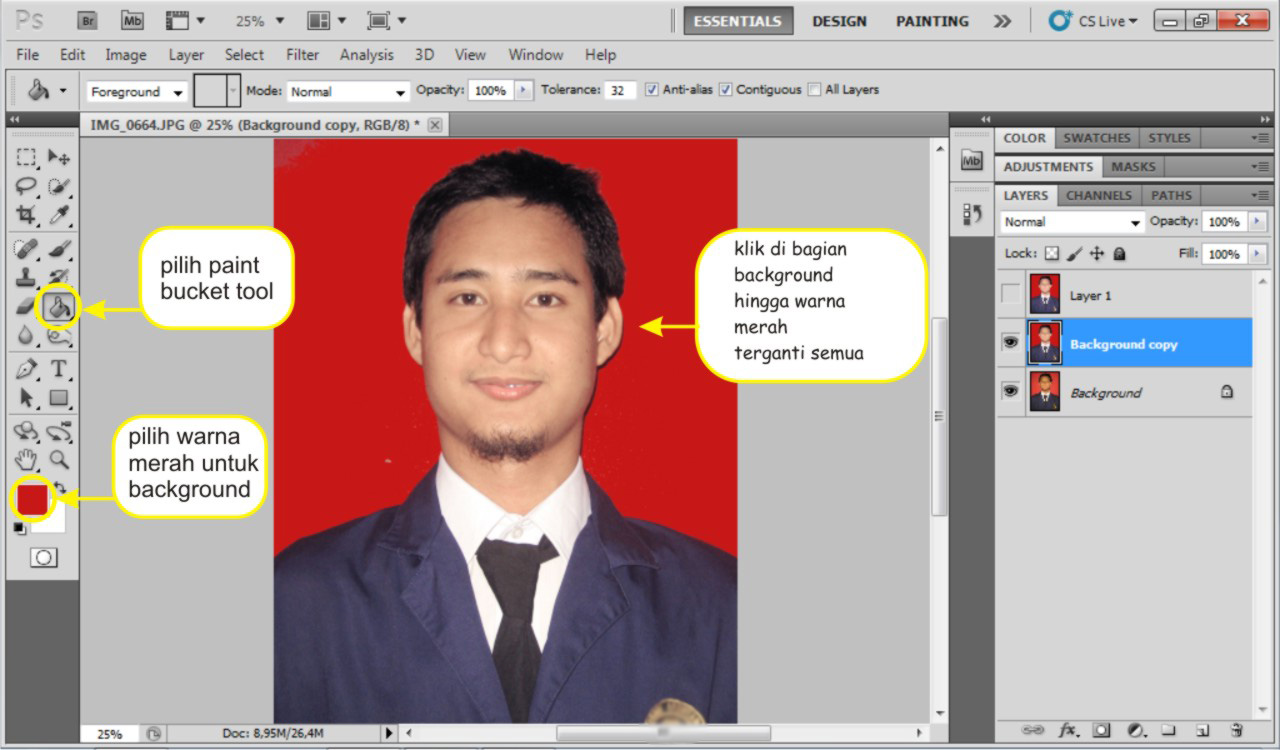
Task: Select the Path Selection arrow tool
Action: (27, 398)
